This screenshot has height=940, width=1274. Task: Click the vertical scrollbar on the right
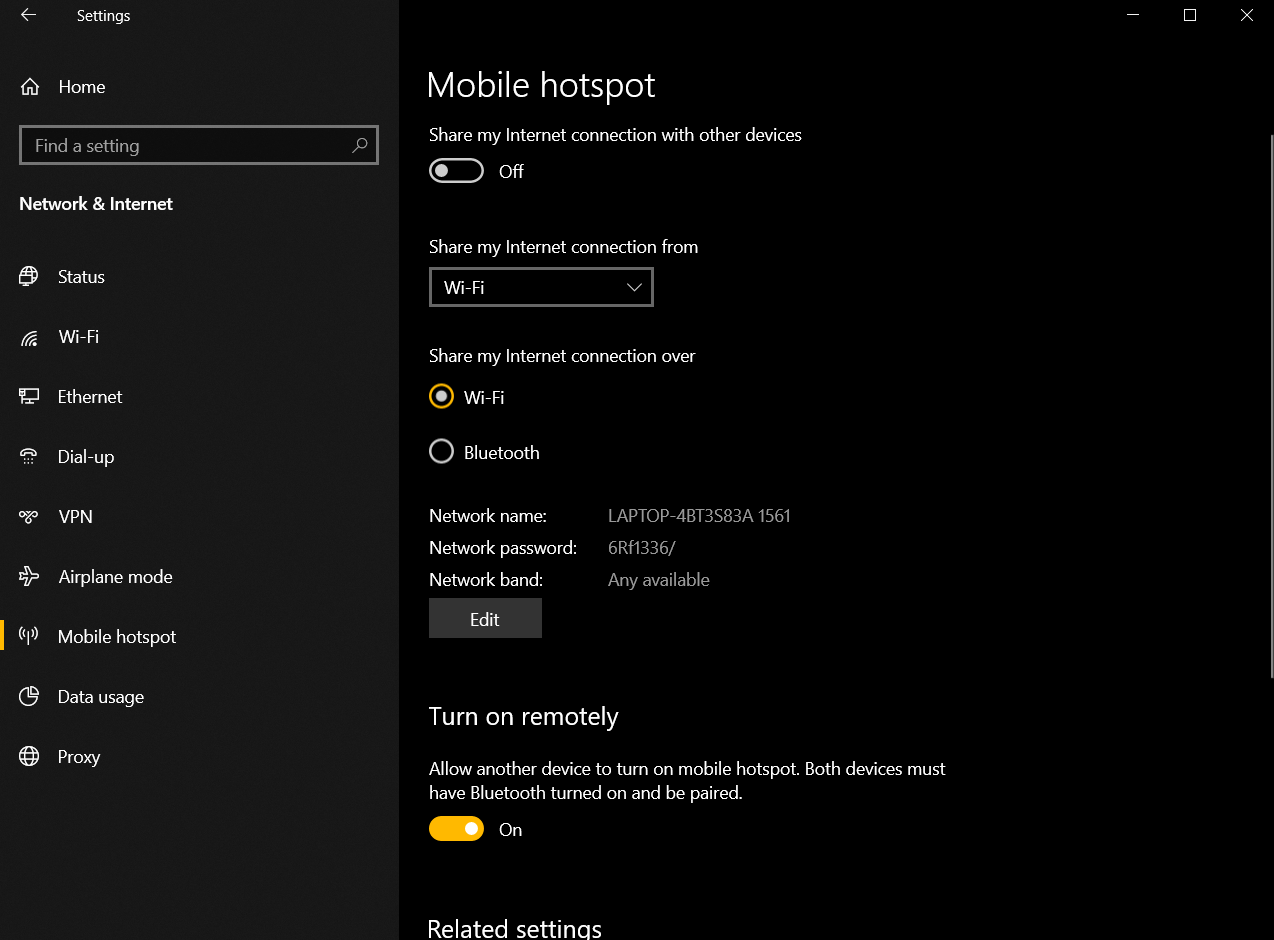[x=1270, y=400]
